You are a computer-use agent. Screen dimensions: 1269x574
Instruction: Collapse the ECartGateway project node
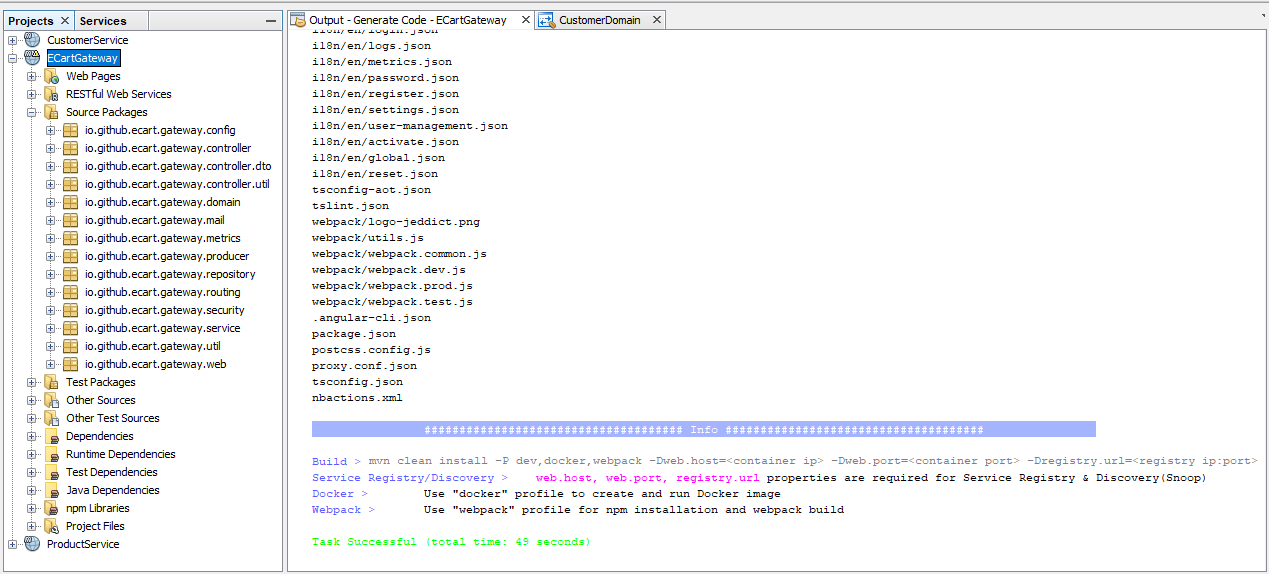click(13, 58)
